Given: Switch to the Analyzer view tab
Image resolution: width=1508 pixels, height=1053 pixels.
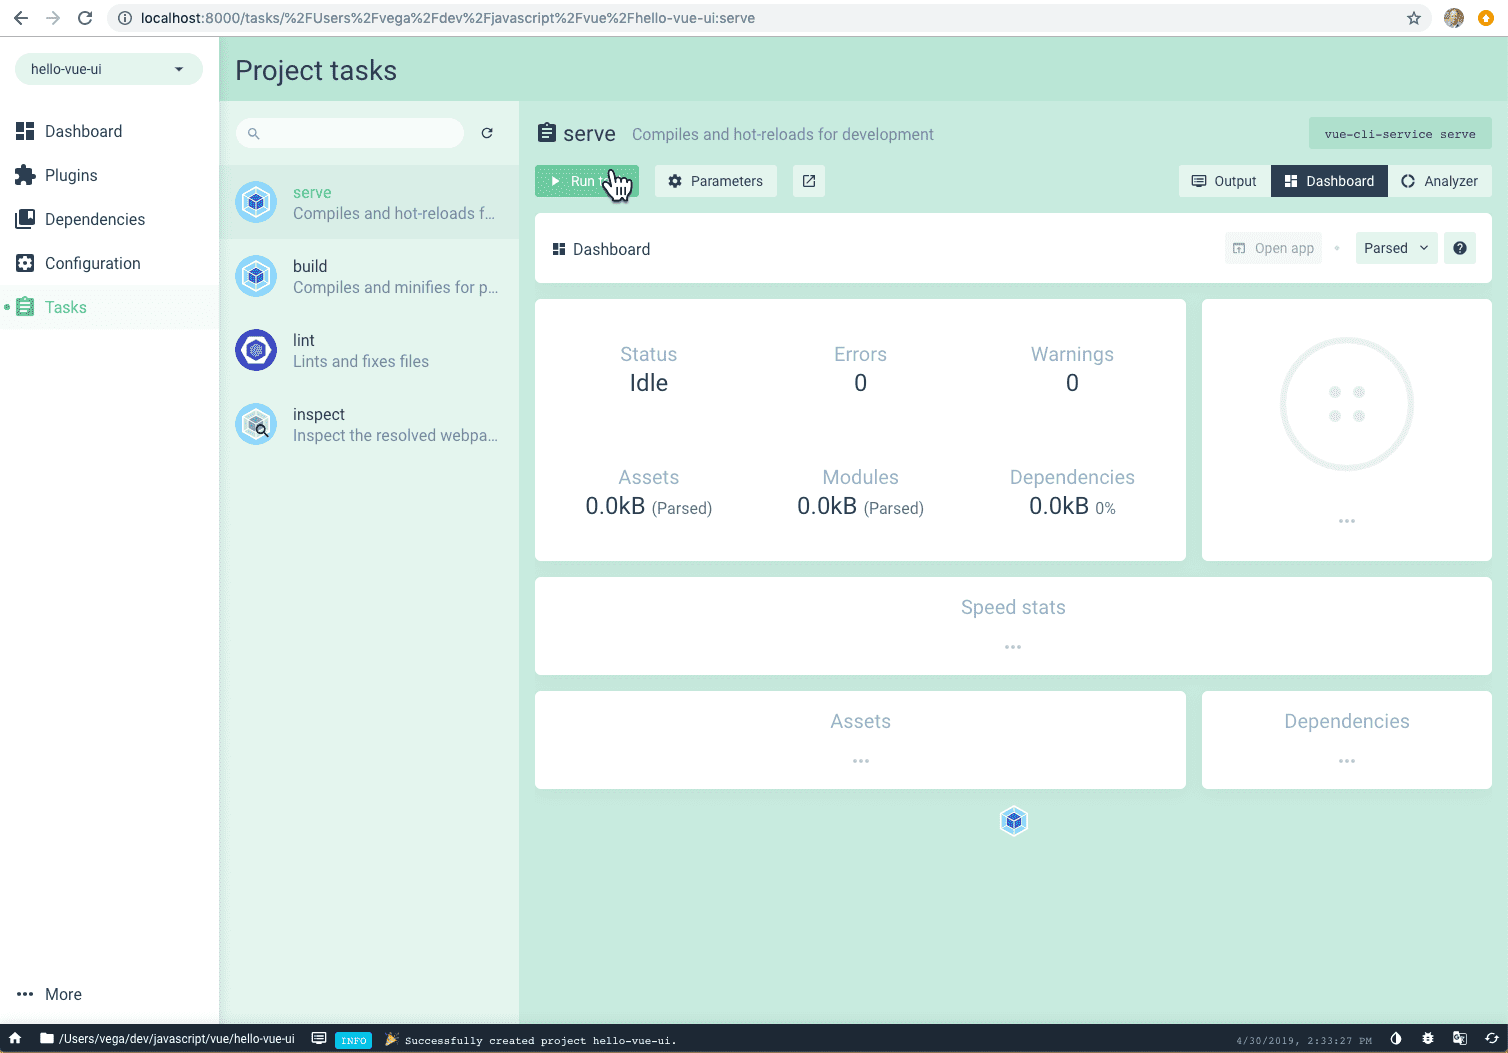Looking at the screenshot, I should [1439, 181].
